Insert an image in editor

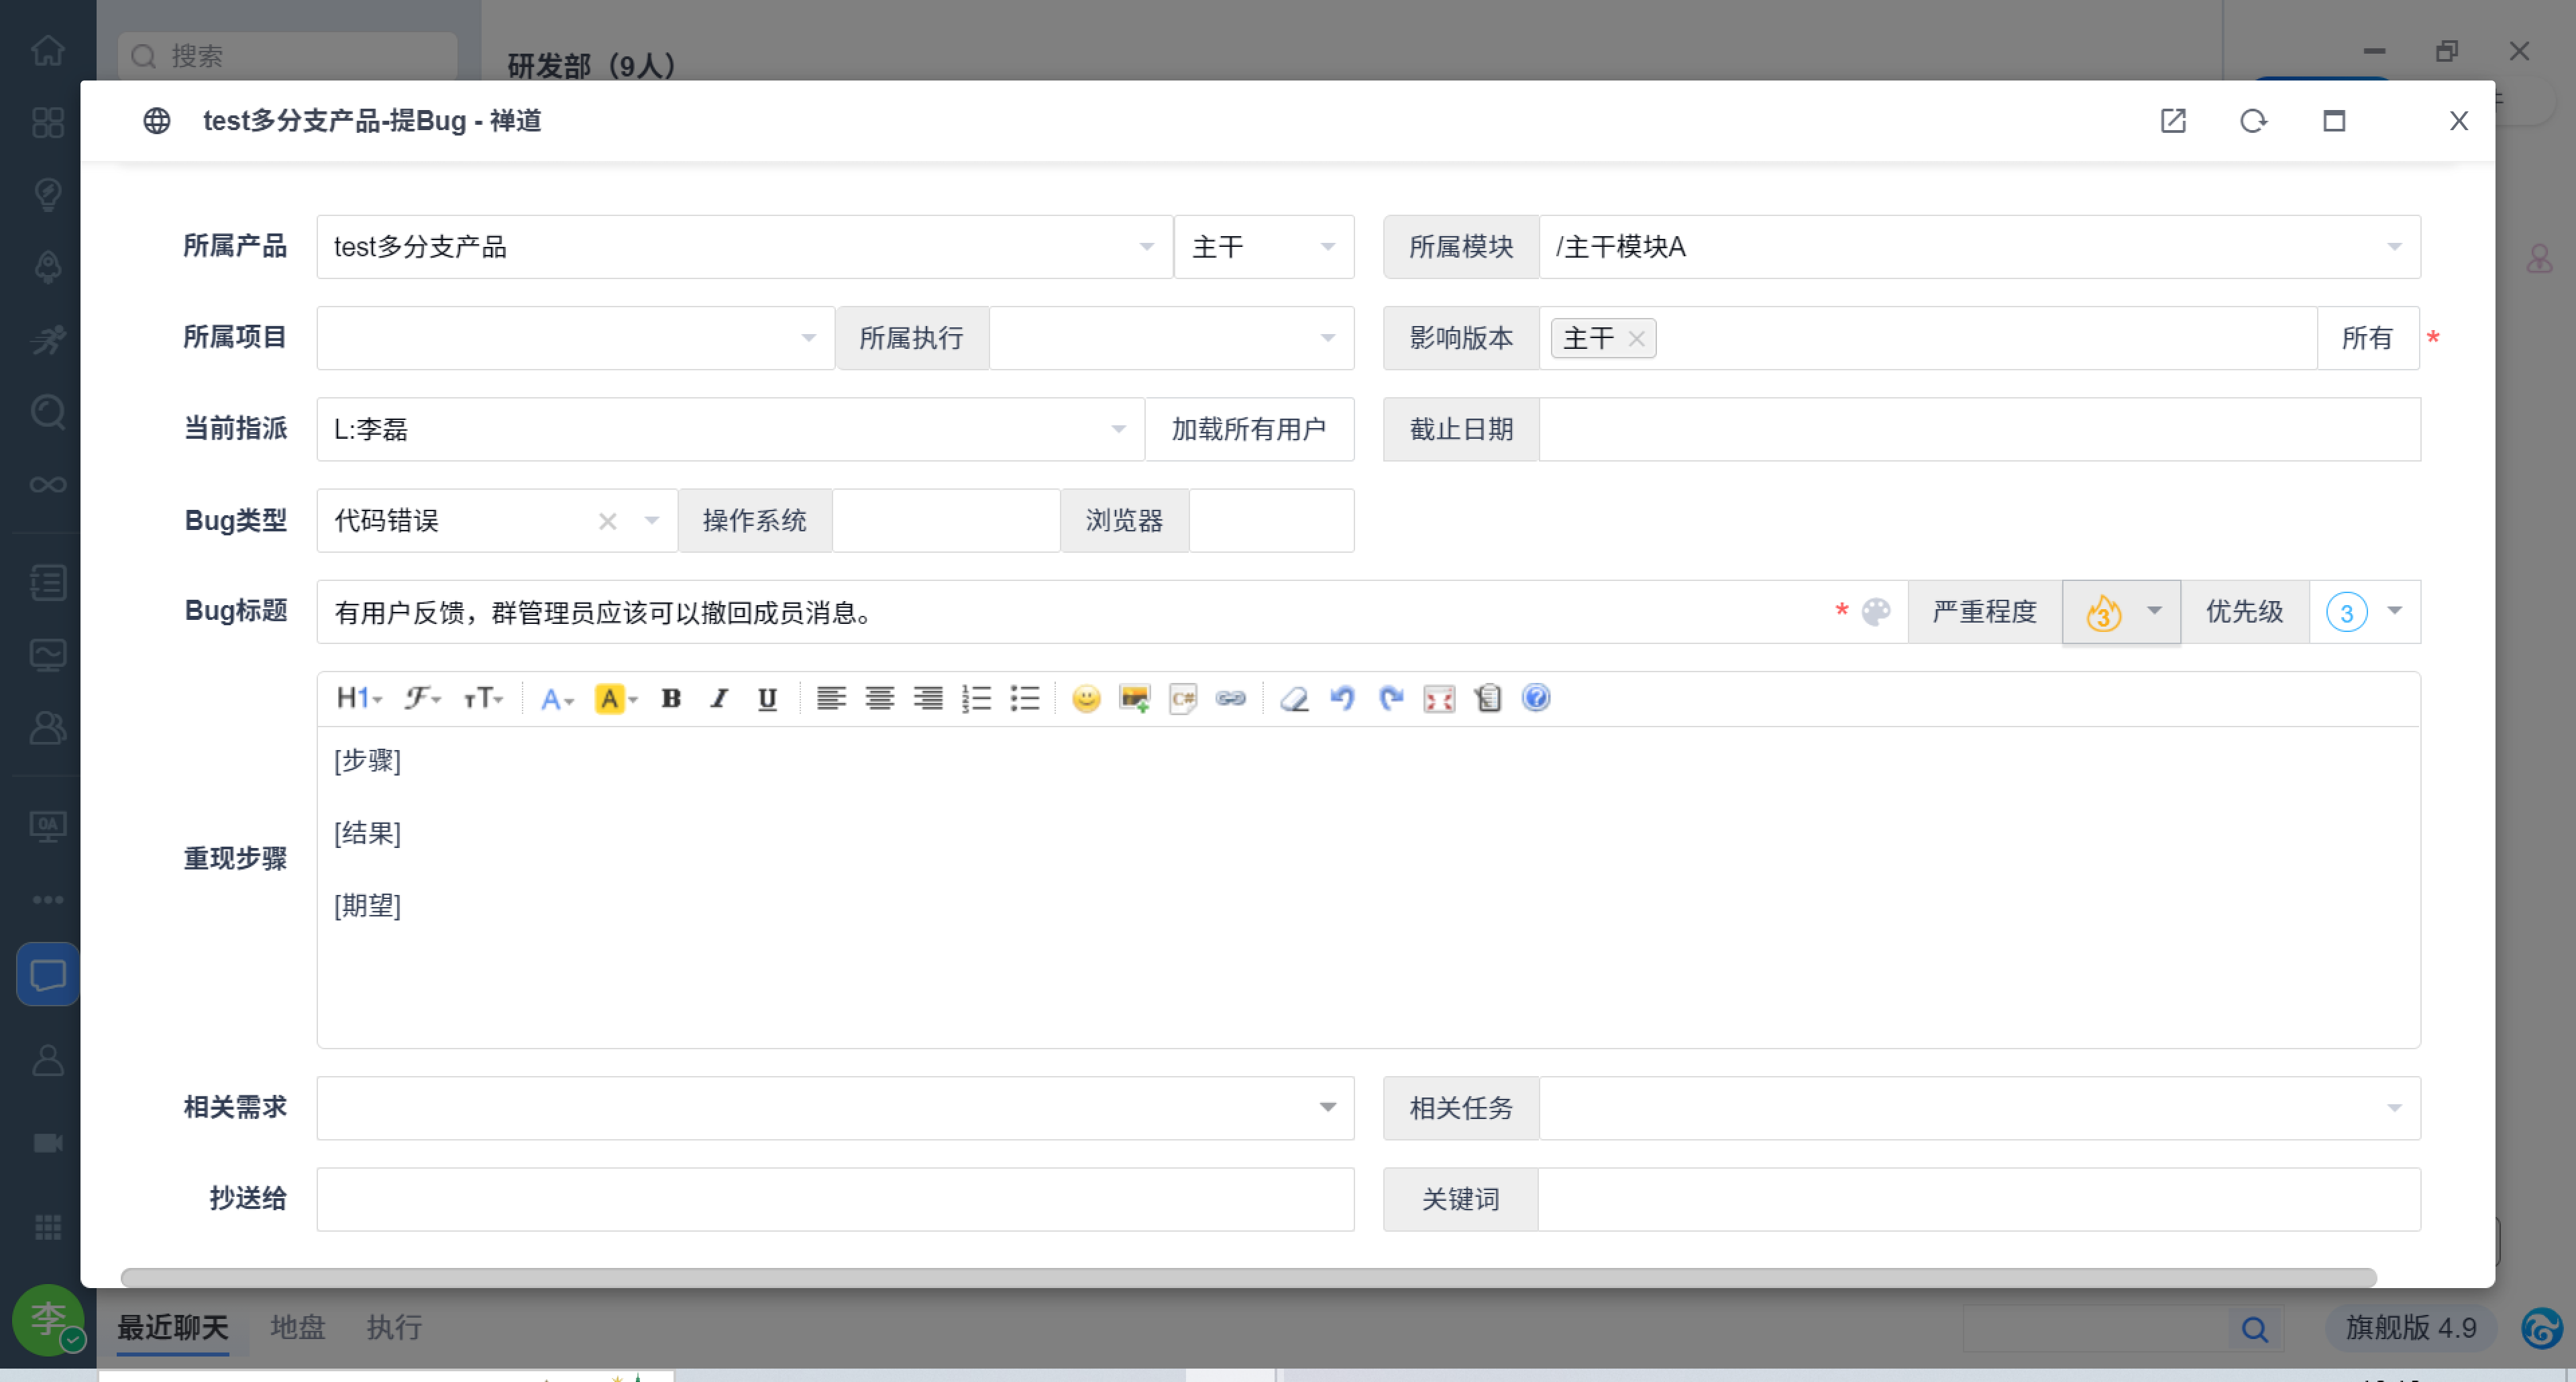tap(1135, 698)
